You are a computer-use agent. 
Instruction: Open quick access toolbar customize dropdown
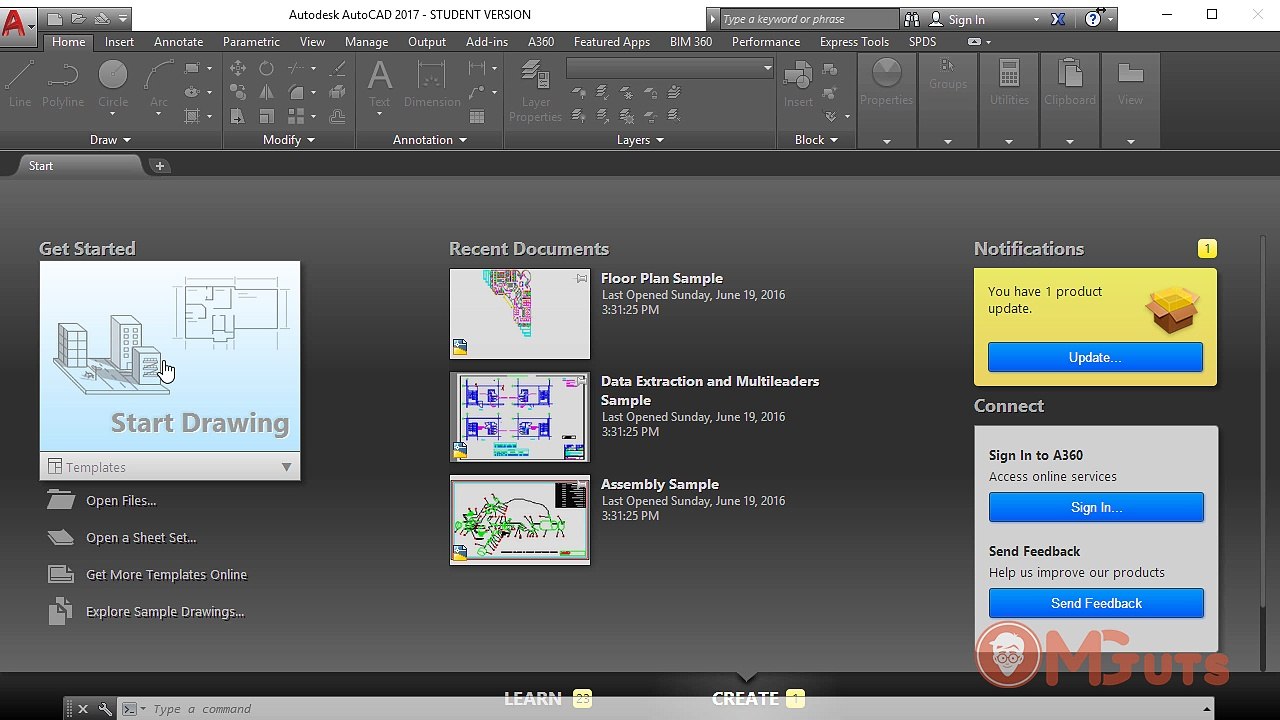click(122, 18)
